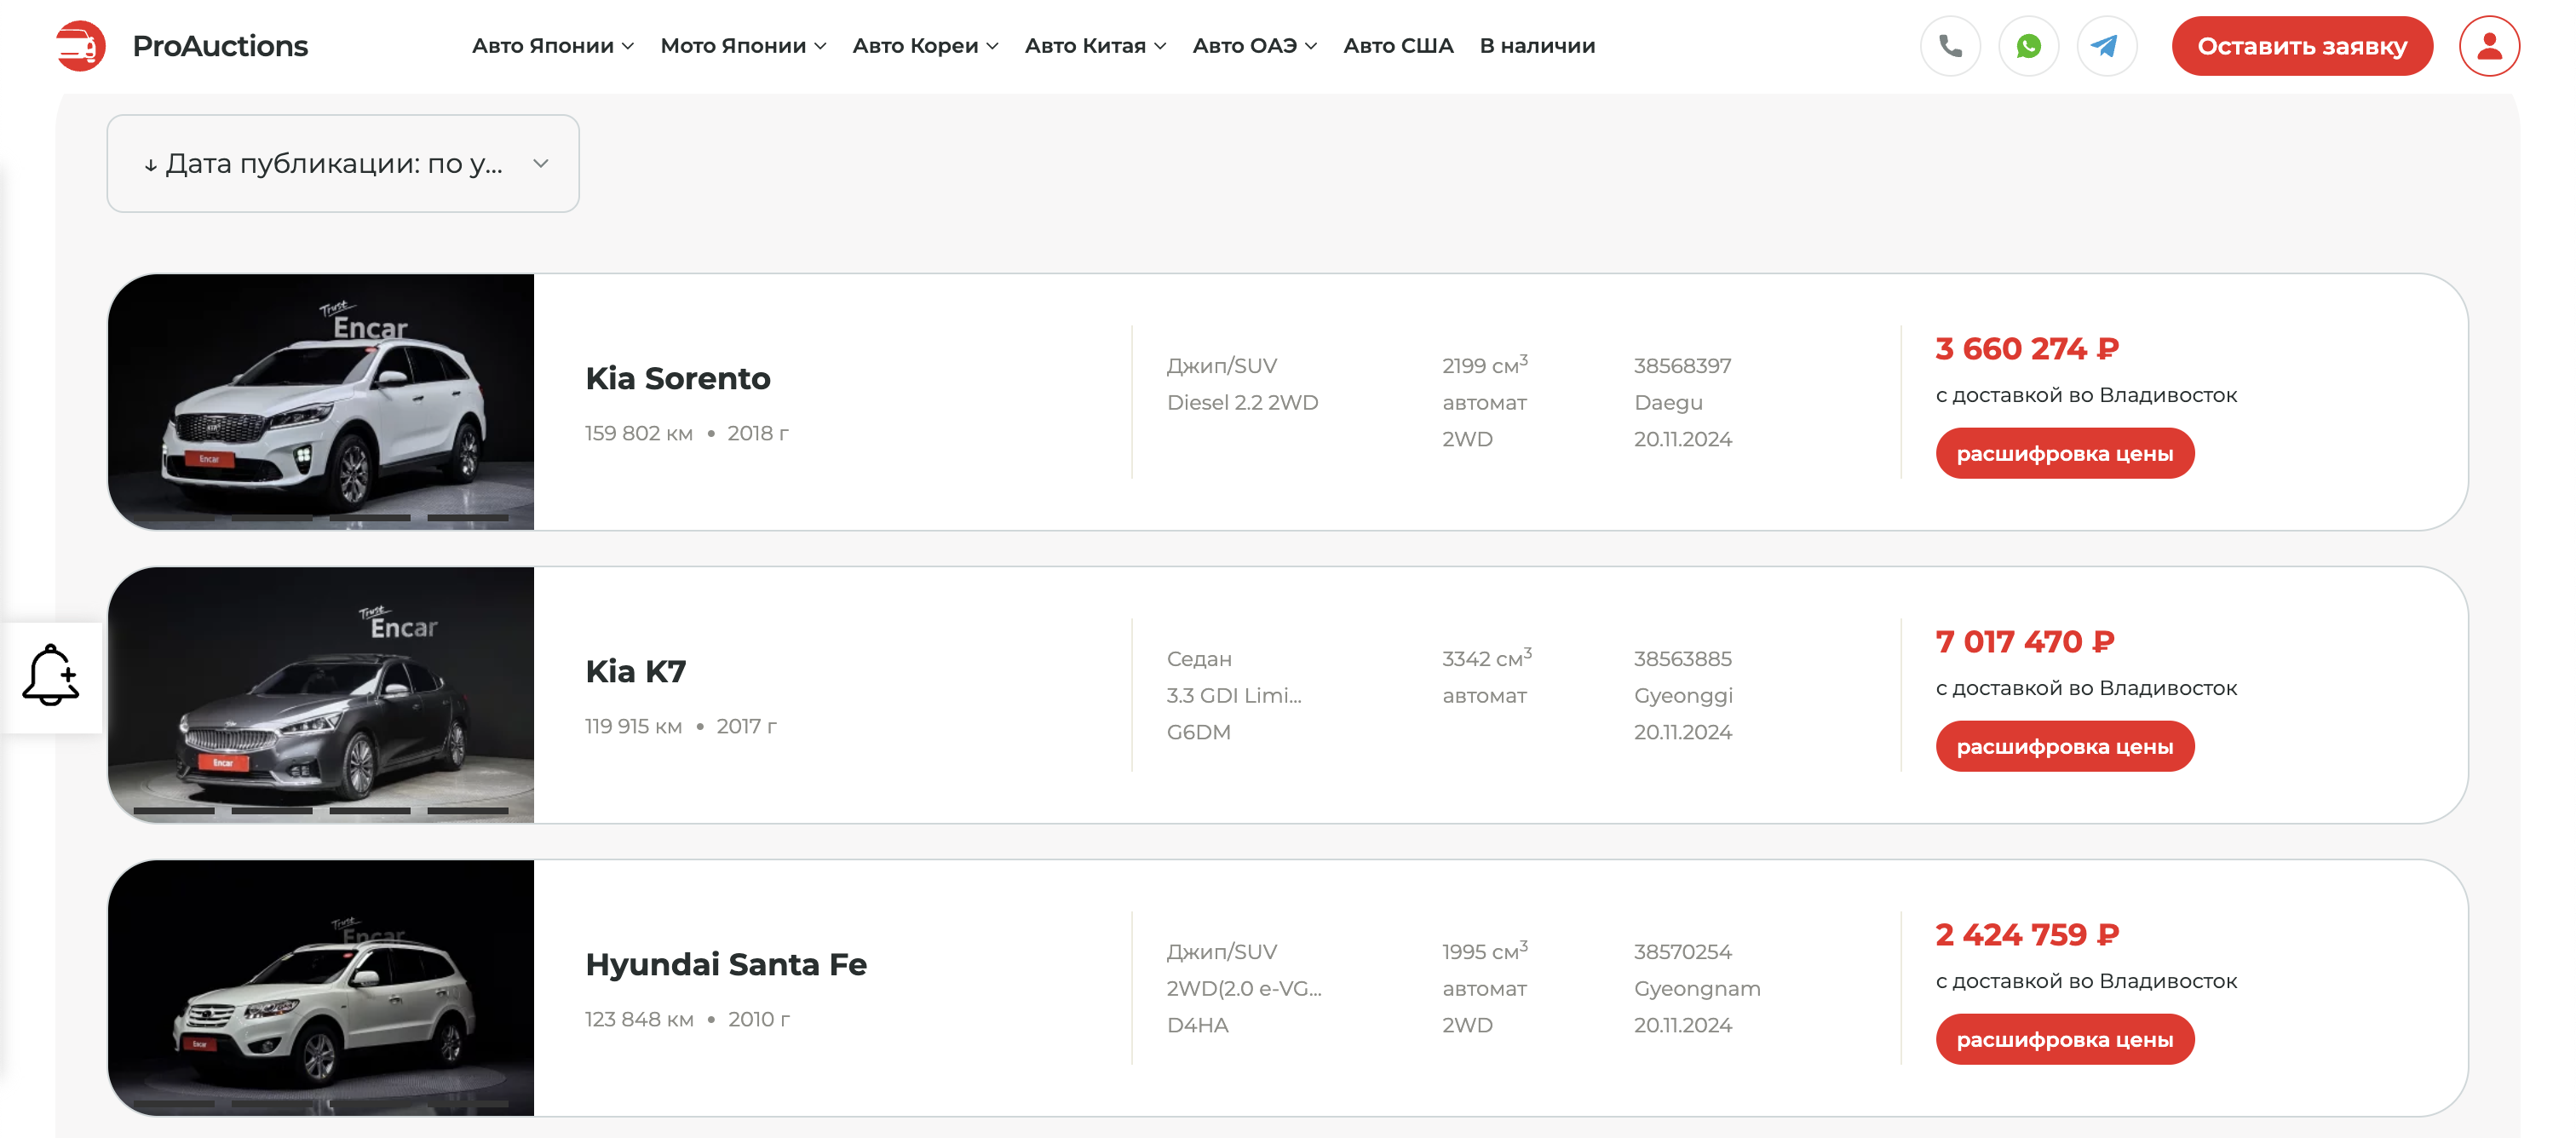Click lot number 38568397
Viewport: 2576px width, 1138px height.
pos(1683,366)
